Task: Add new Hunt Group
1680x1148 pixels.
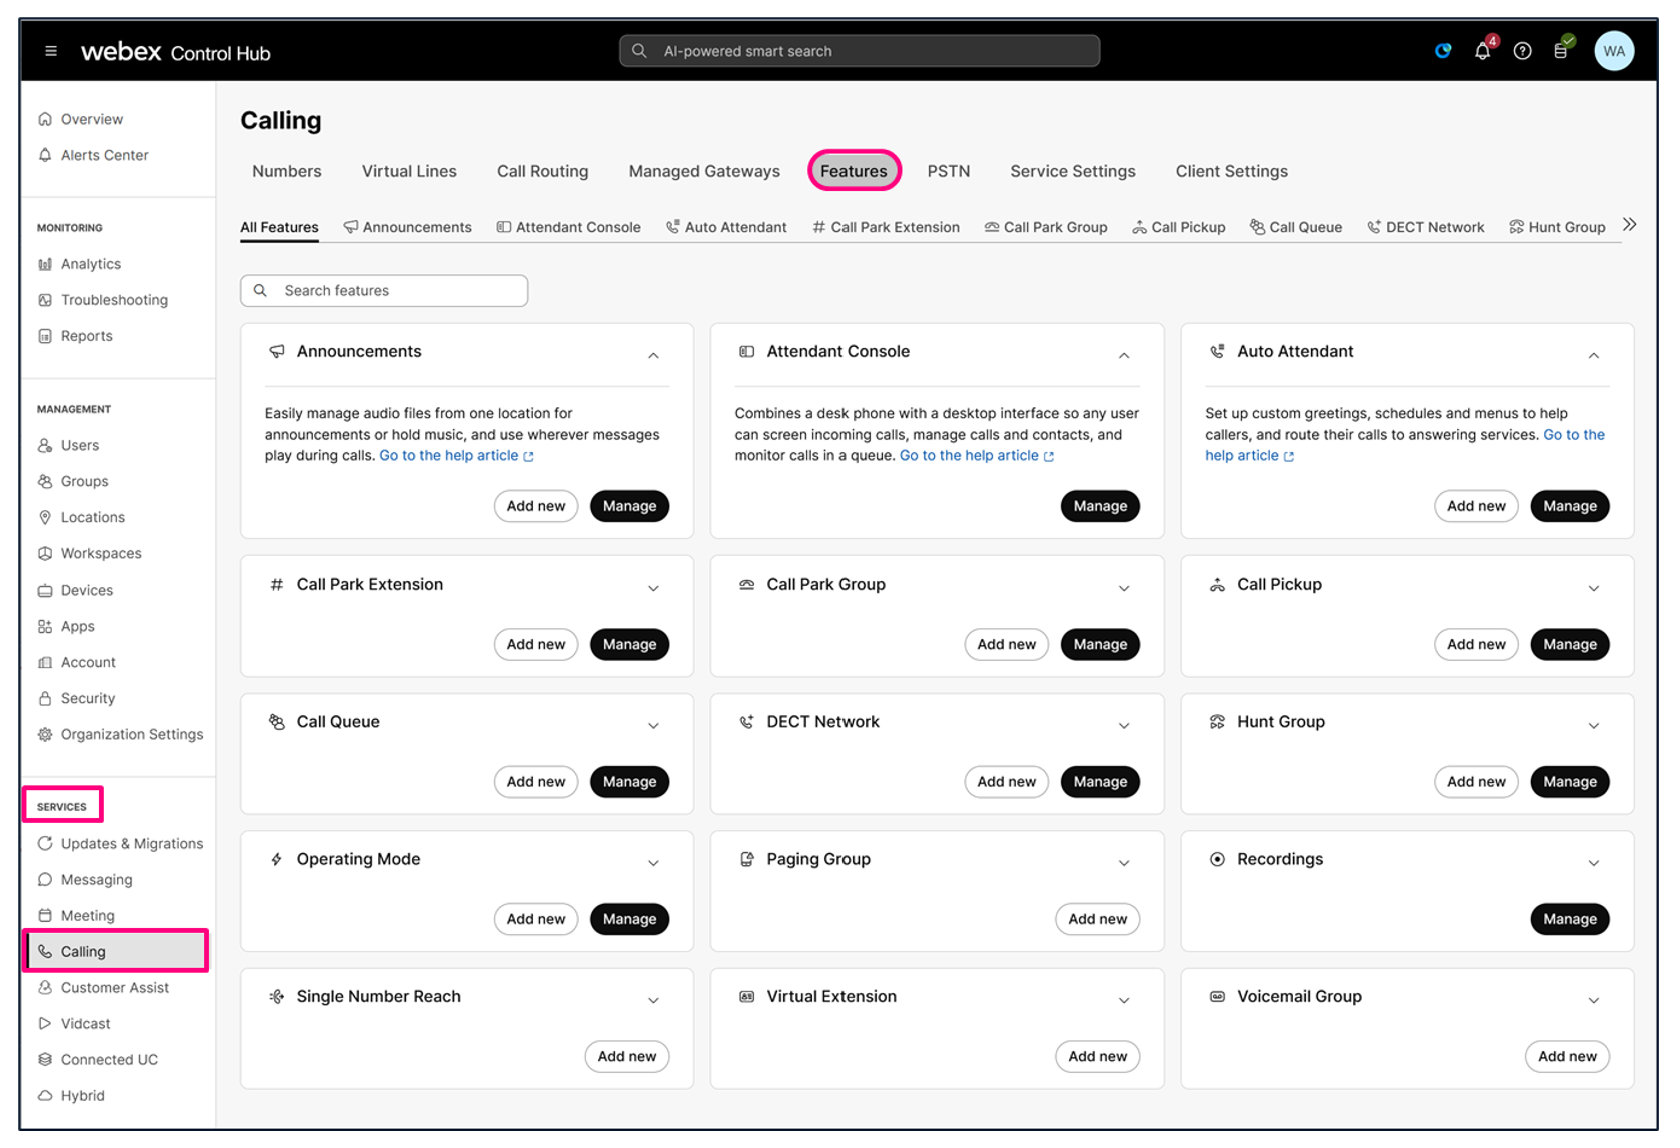Action: 1476,782
